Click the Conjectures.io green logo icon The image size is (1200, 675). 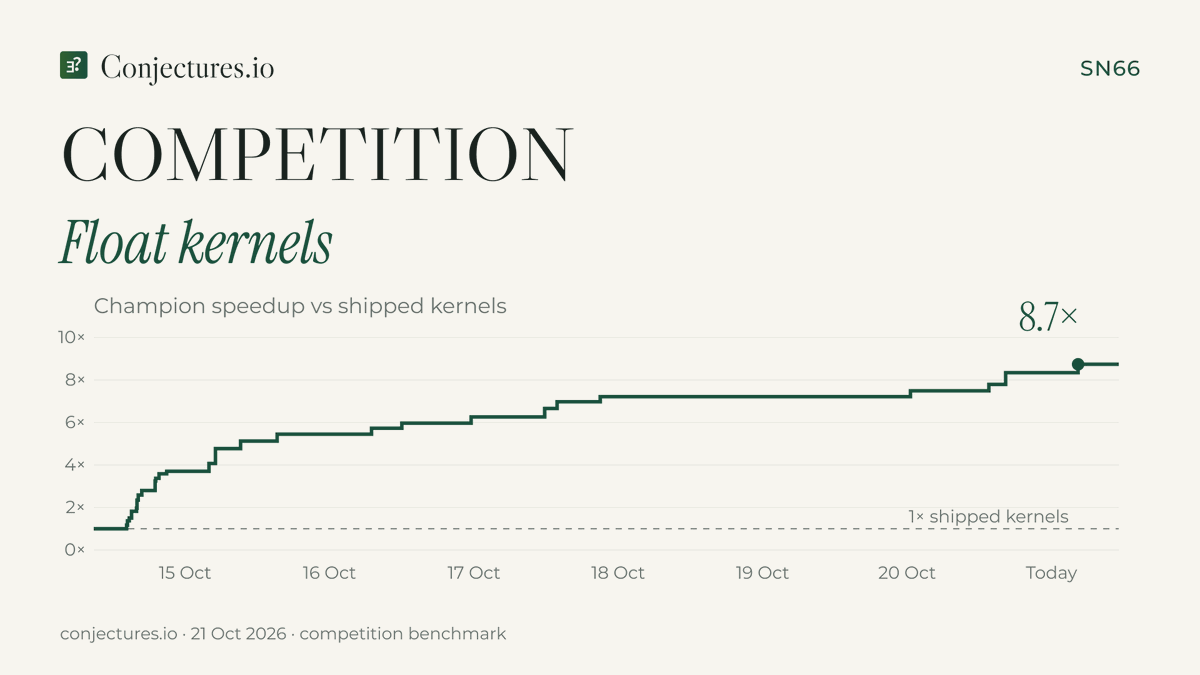74,66
